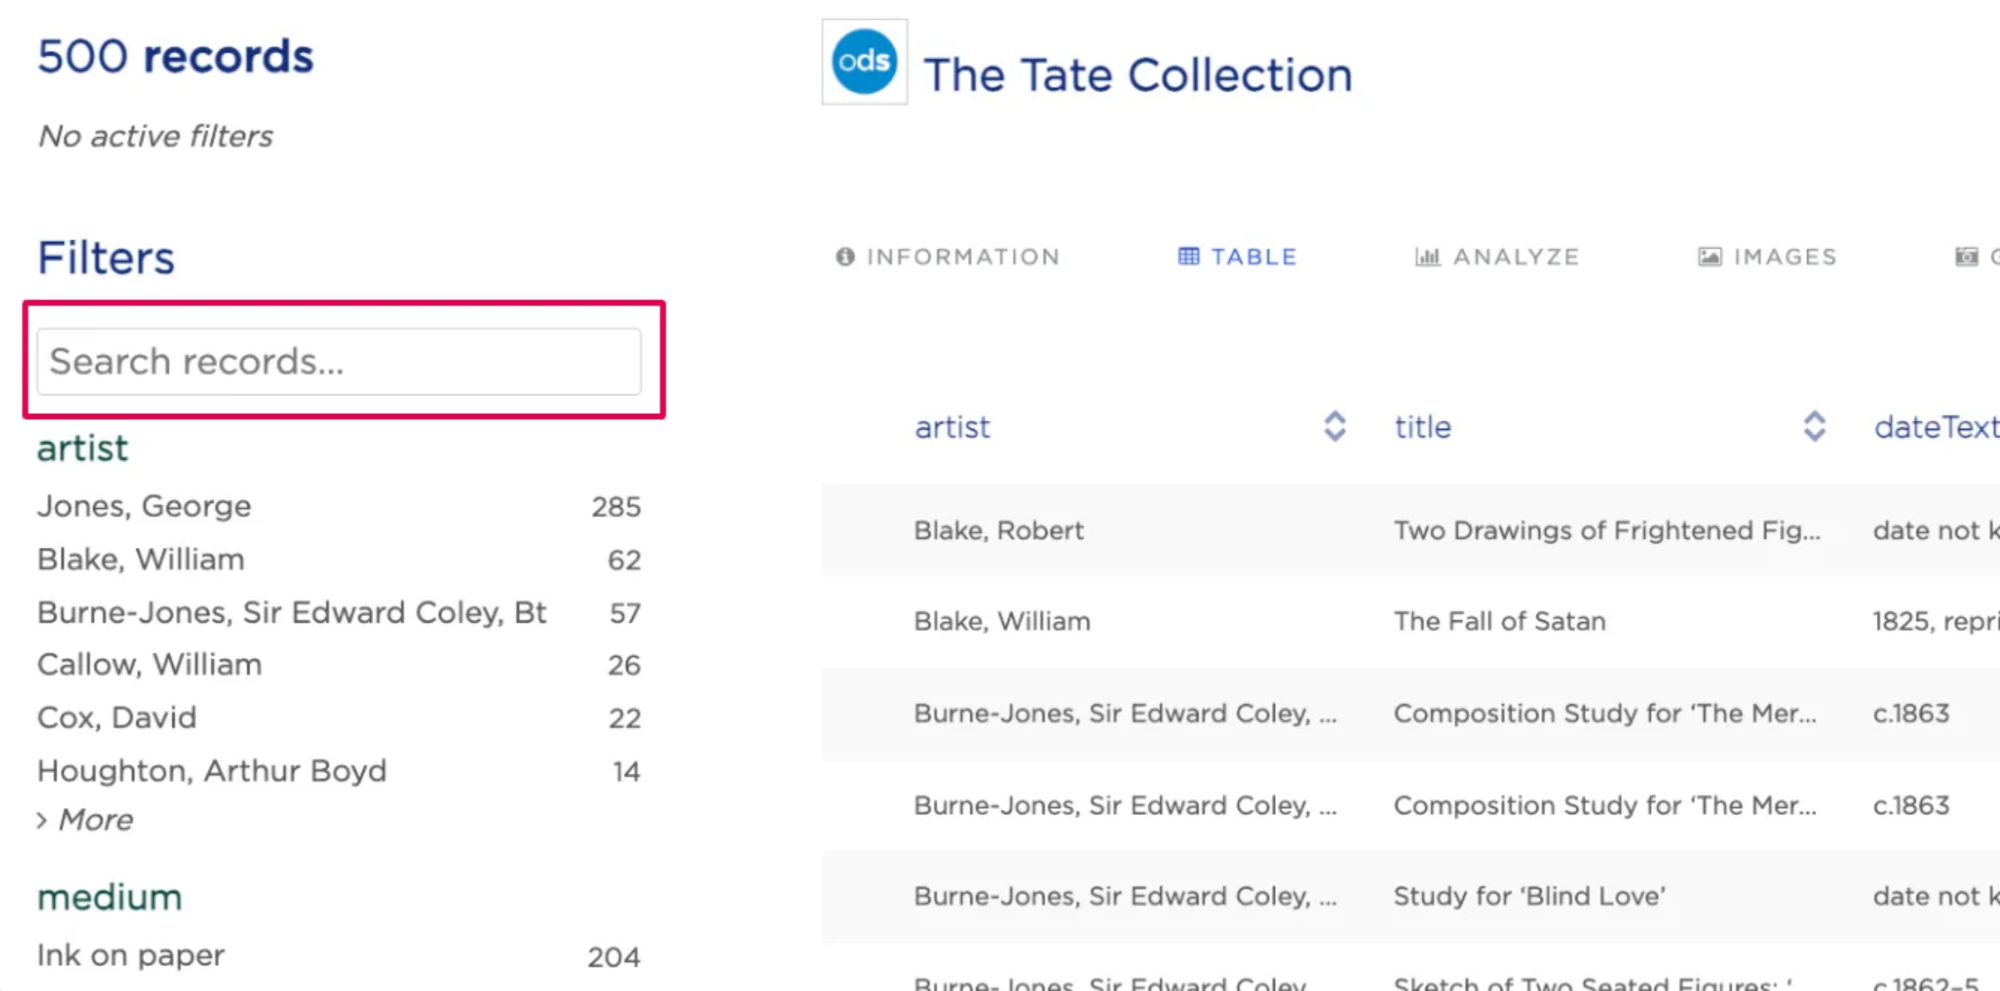Select Blake, Robert table cell
The width and height of the screenshot is (2000, 991).
tap(999, 530)
